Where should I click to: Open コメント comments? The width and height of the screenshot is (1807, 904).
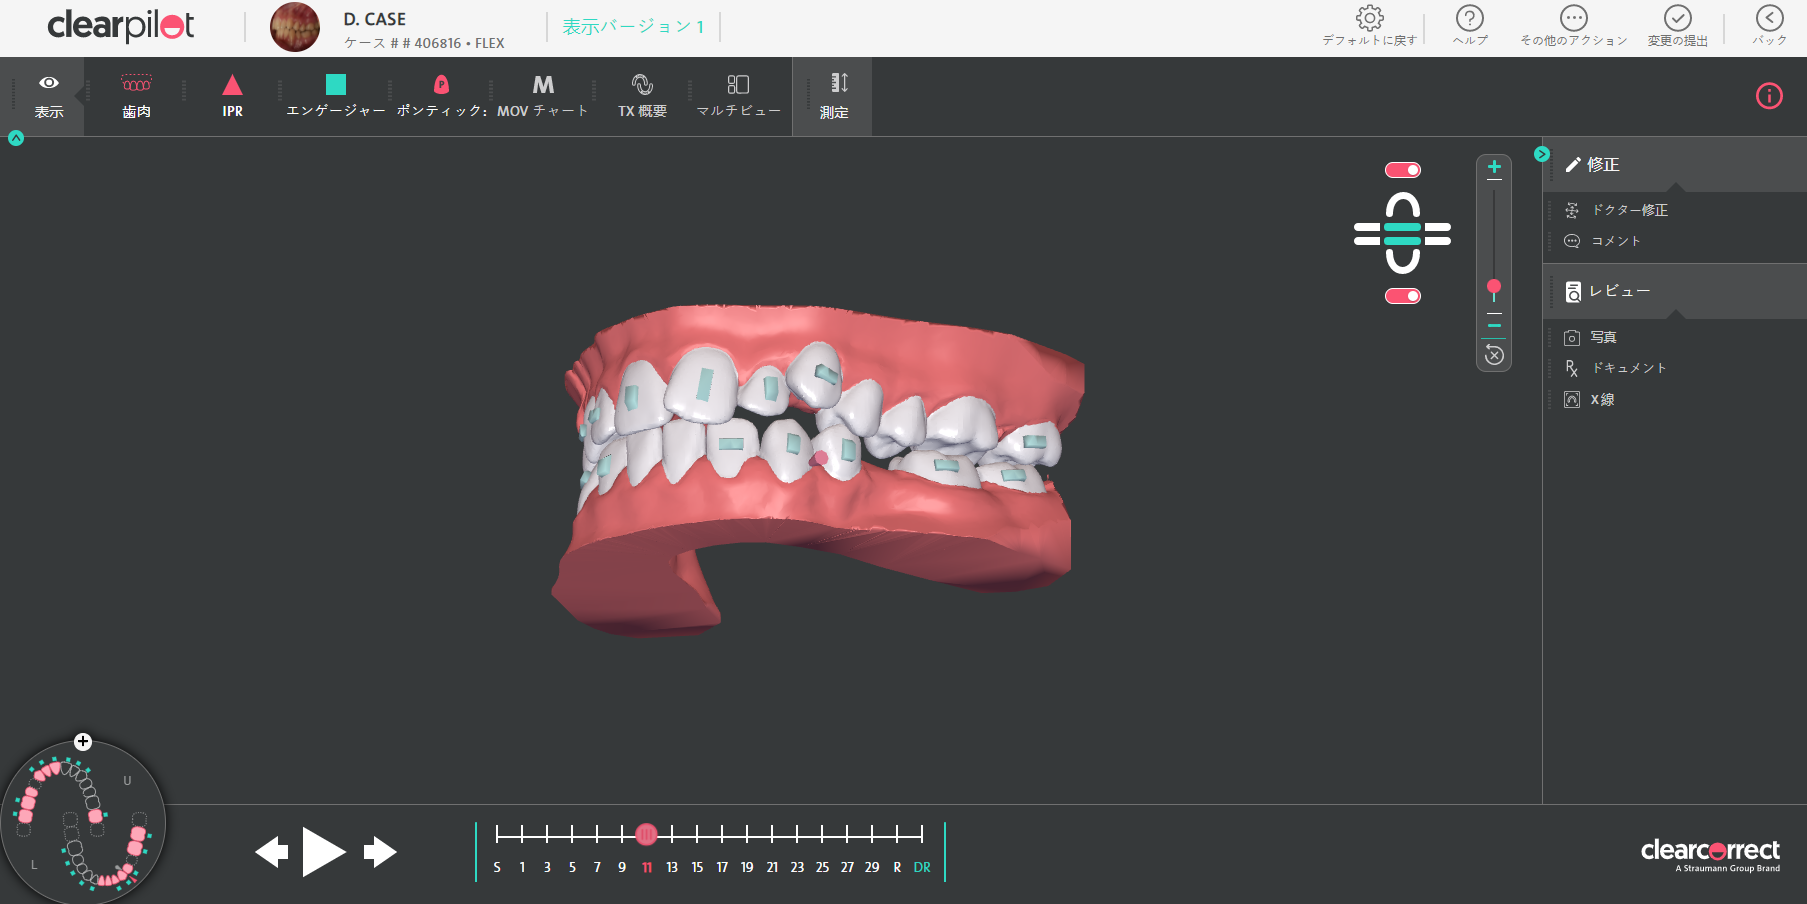tap(1602, 241)
